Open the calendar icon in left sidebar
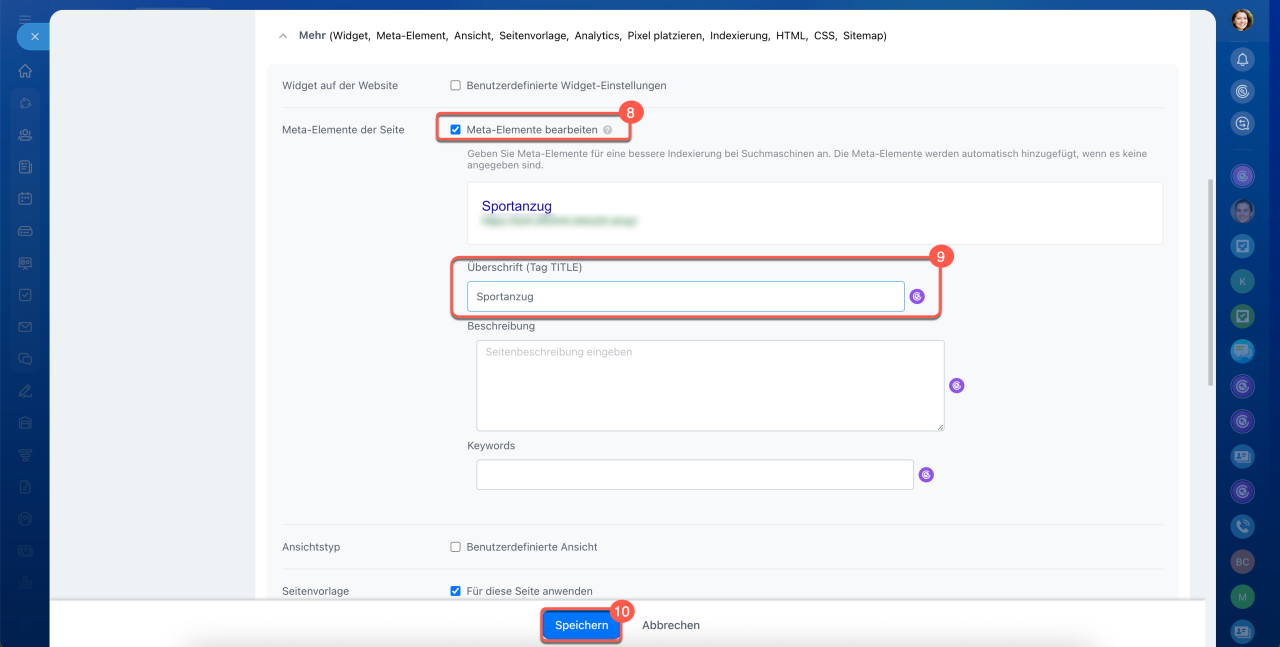Screen dimensions: 1280x647 (25, 199)
